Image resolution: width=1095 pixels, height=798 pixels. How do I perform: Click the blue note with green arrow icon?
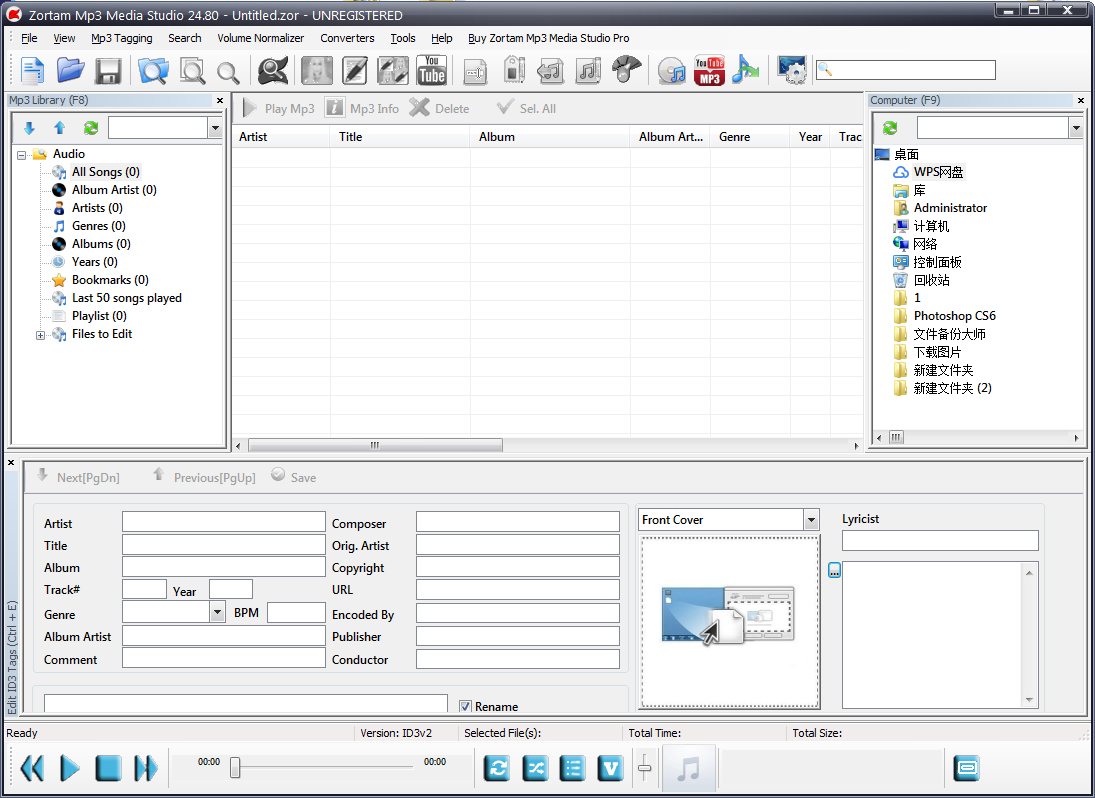point(745,71)
